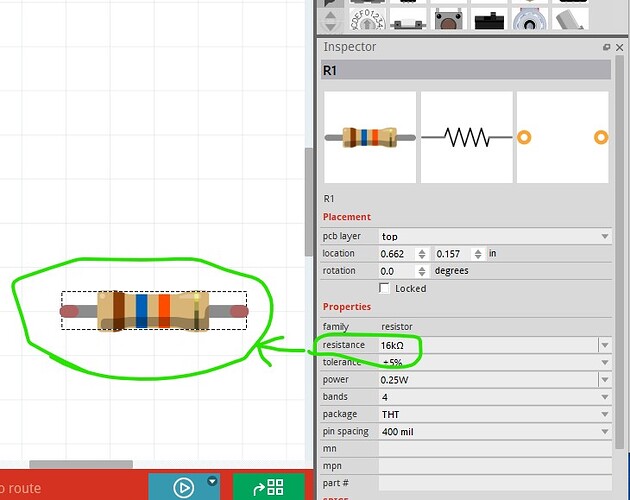Click the rotation degrees stepper
This screenshot has width=630, height=500.
[x=422, y=271]
